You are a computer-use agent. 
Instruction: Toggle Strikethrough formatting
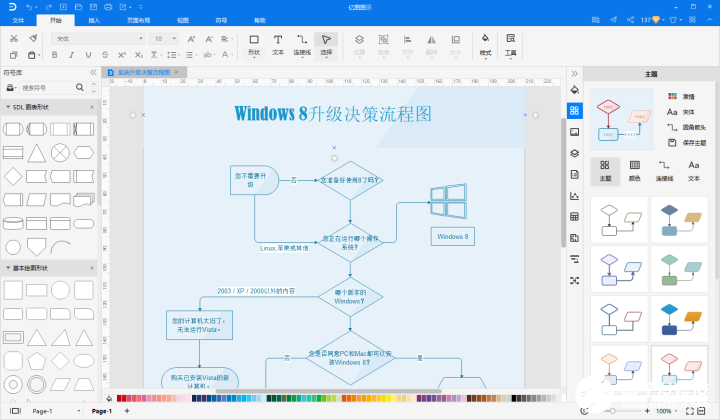pyautogui.click(x=105, y=55)
